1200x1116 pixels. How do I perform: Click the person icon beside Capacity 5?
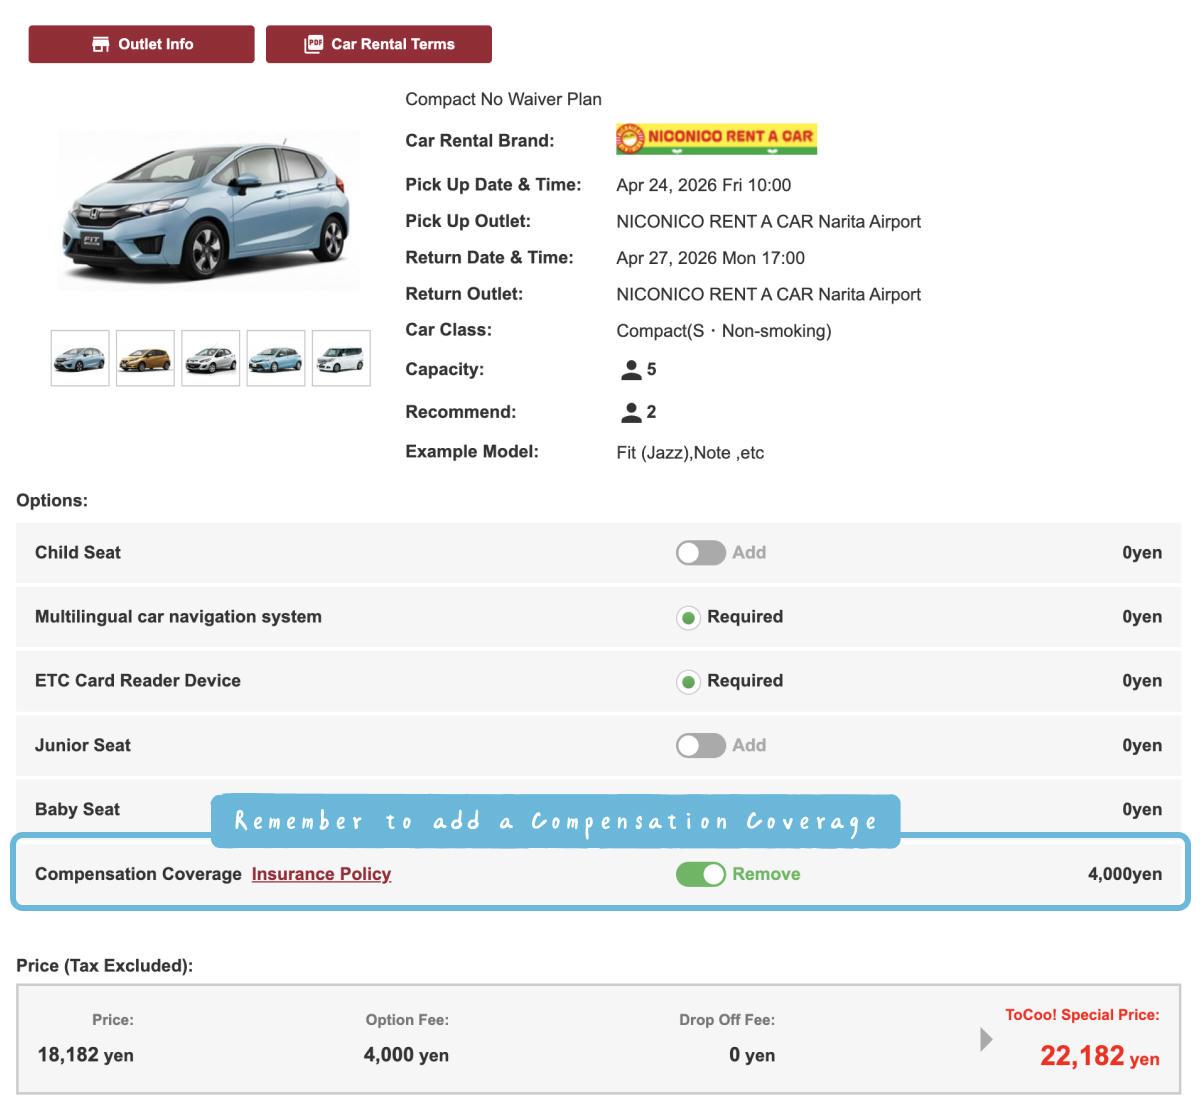pyautogui.click(x=631, y=370)
